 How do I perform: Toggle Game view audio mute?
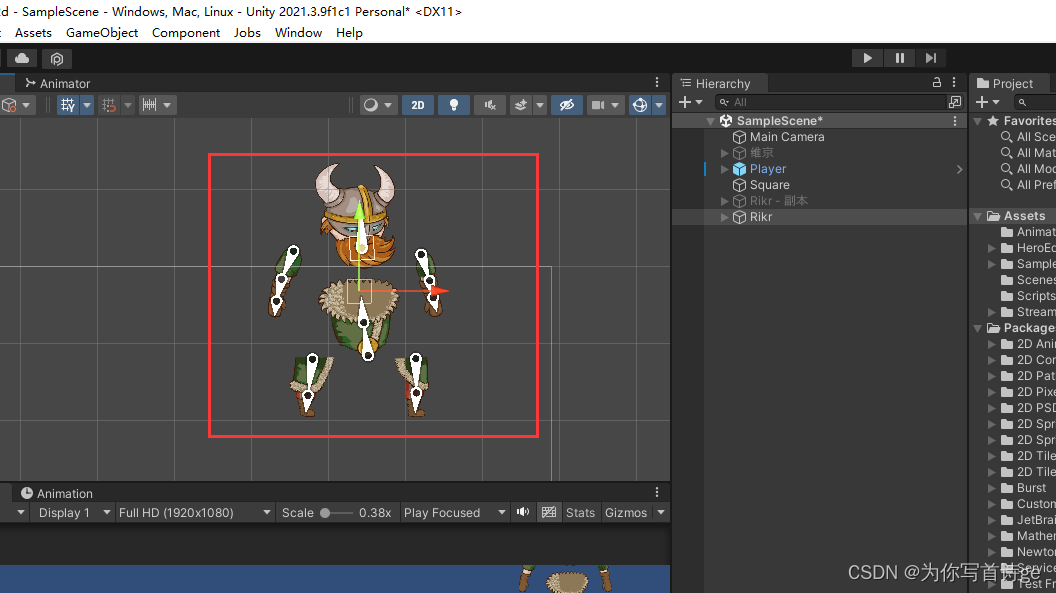(x=523, y=513)
